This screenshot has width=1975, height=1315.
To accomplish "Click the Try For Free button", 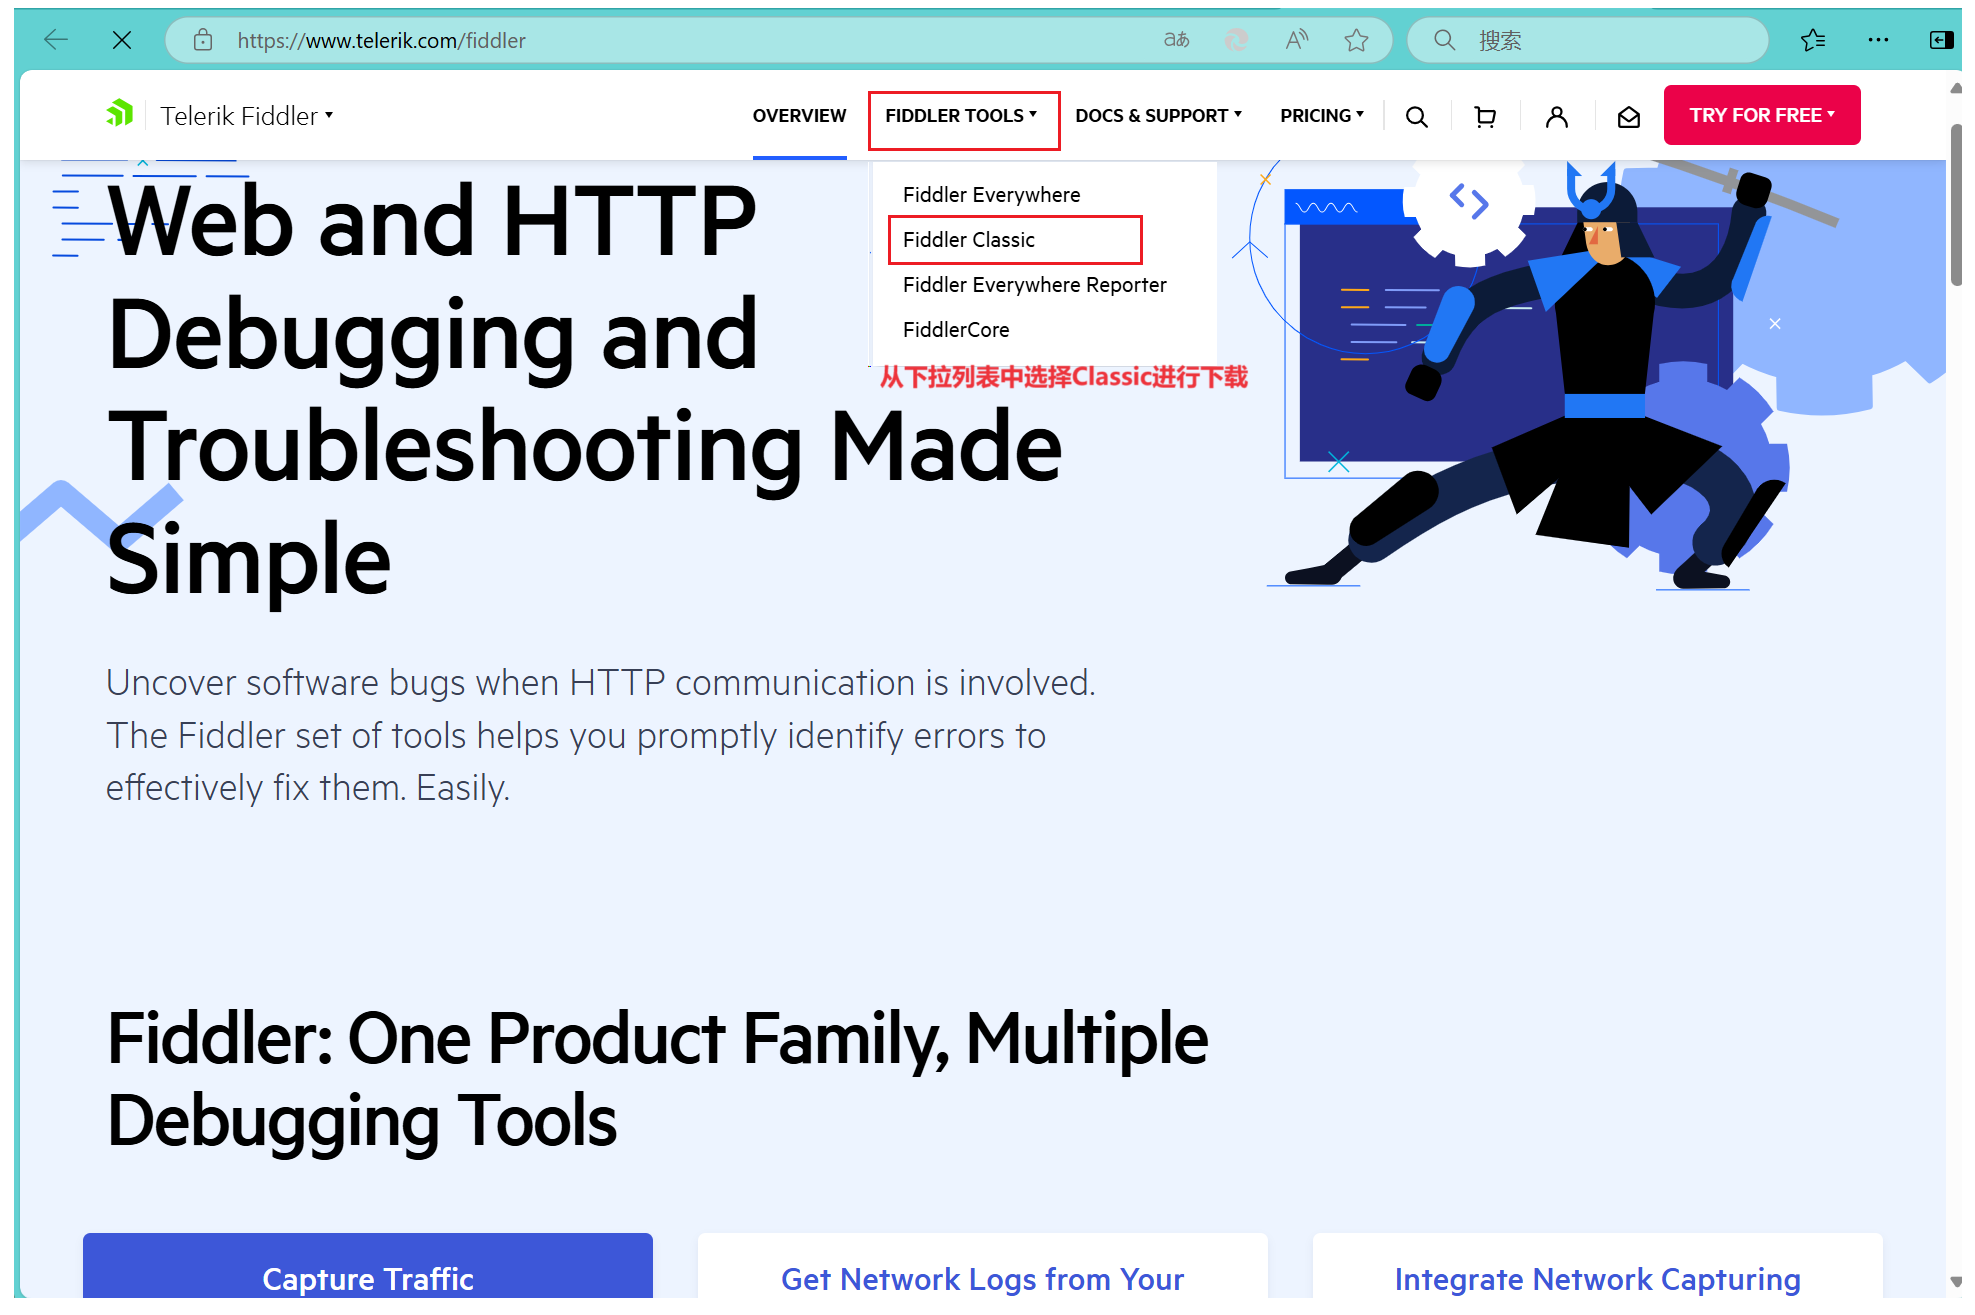I will pyautogui.click(x=1761, y=116).
